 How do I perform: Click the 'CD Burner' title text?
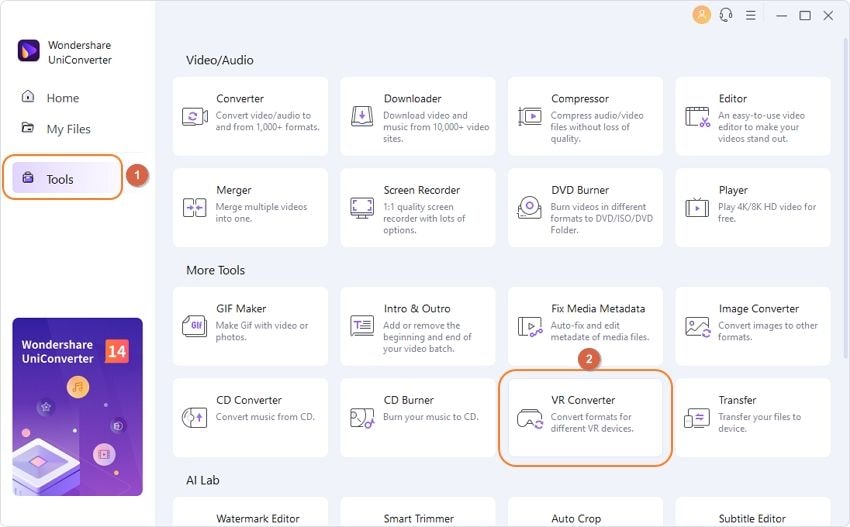(409, 400)
